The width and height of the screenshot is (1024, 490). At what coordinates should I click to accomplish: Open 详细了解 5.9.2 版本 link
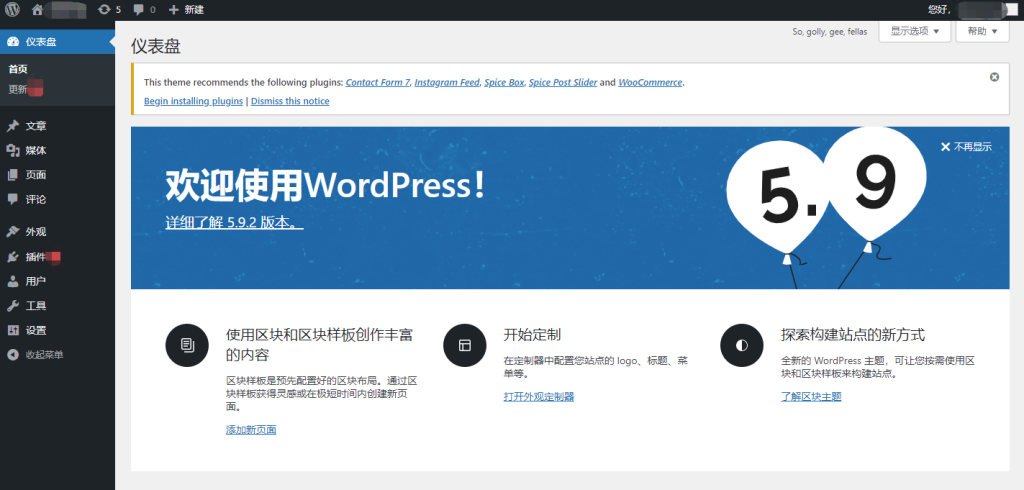234,222
